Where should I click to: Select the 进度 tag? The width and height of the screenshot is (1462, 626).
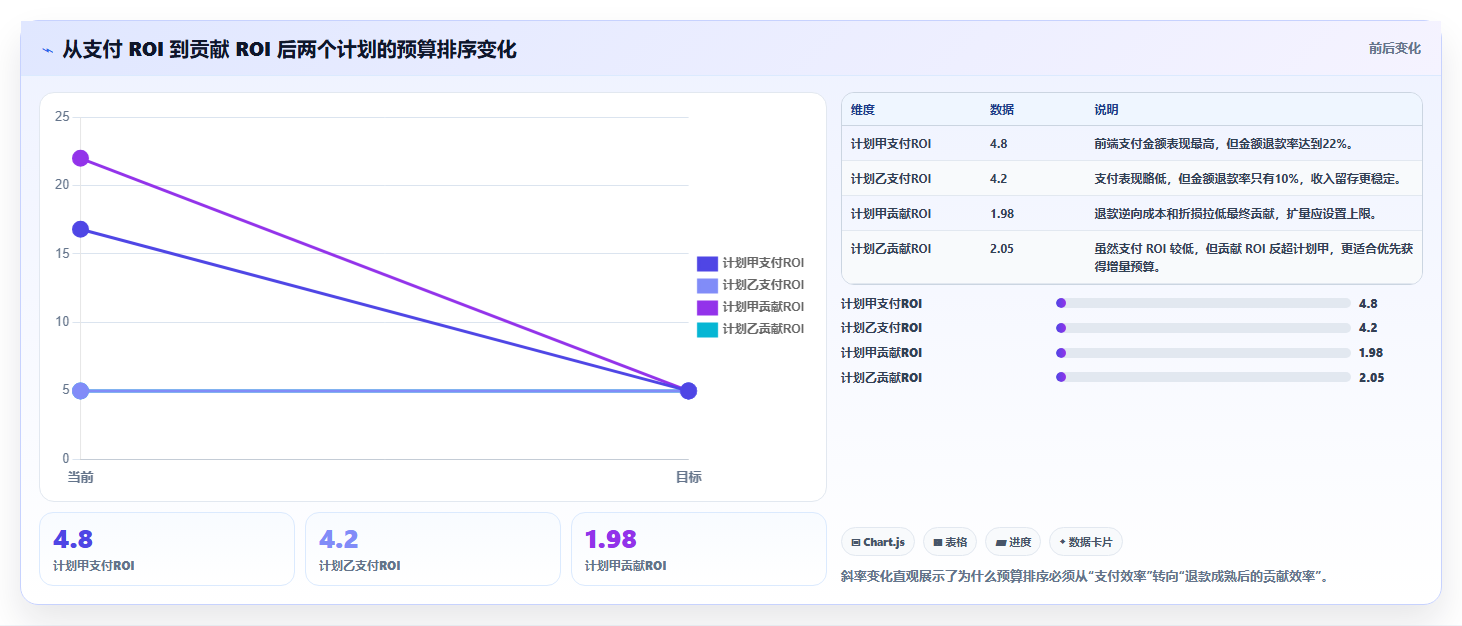click(1013, 542)
